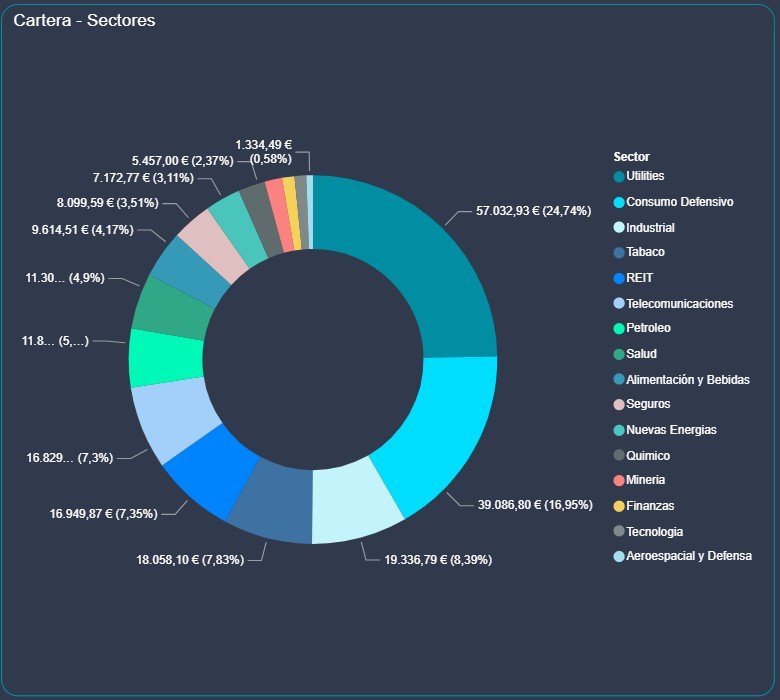Select the Seguros legend label
This screenshot has width=780, height=700.
pos(648,404)
